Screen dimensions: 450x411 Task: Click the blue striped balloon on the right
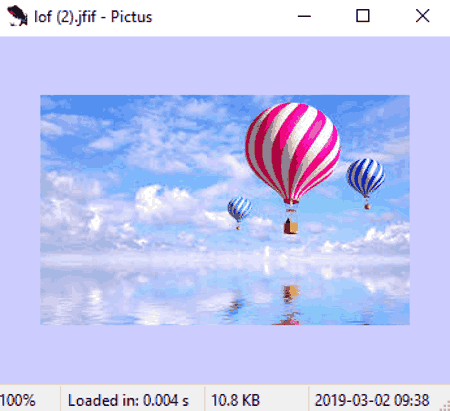click(x=366, y=177)
